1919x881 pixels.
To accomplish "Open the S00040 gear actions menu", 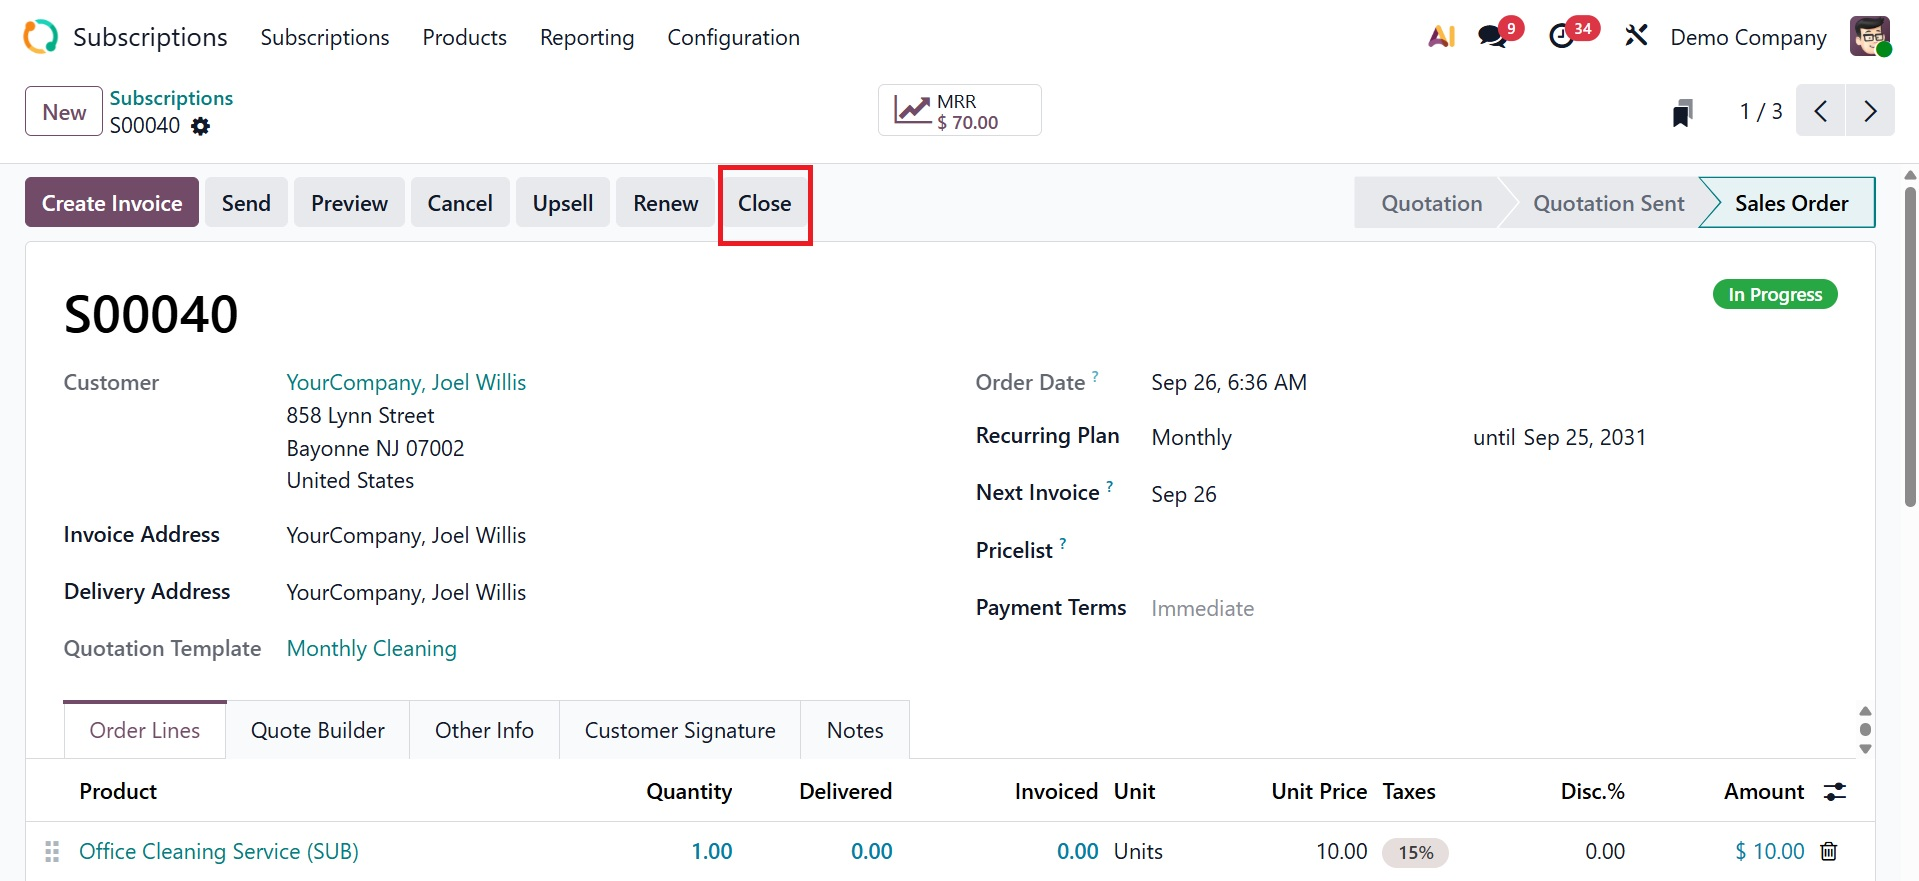I will point(201,126).
